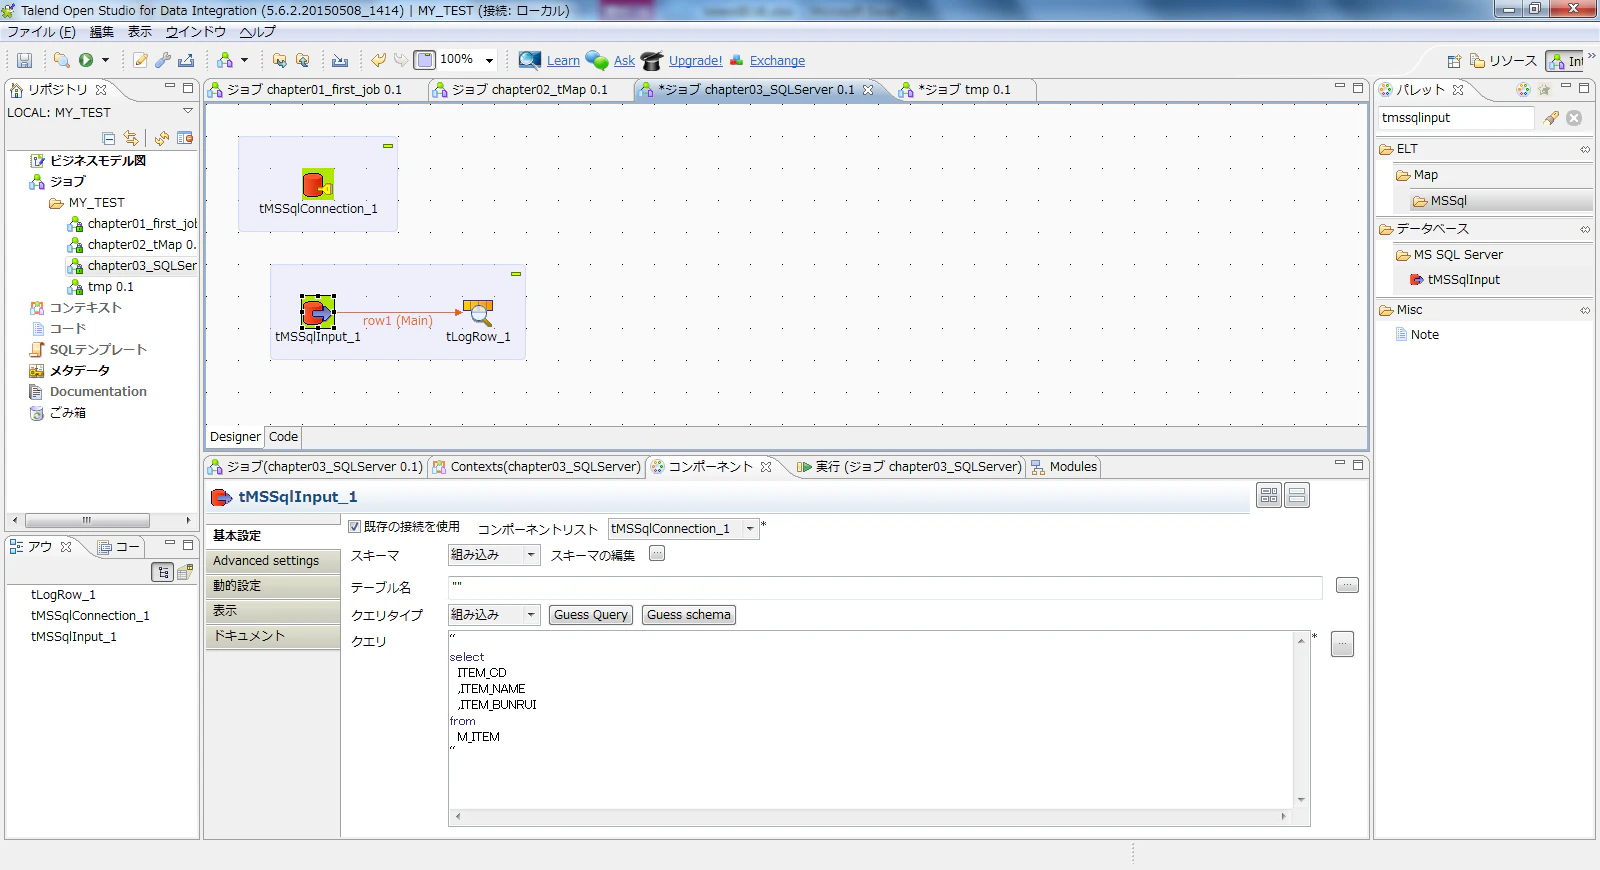Click the table name input field
Screen dimensions: 1600x870
point(885,587)
